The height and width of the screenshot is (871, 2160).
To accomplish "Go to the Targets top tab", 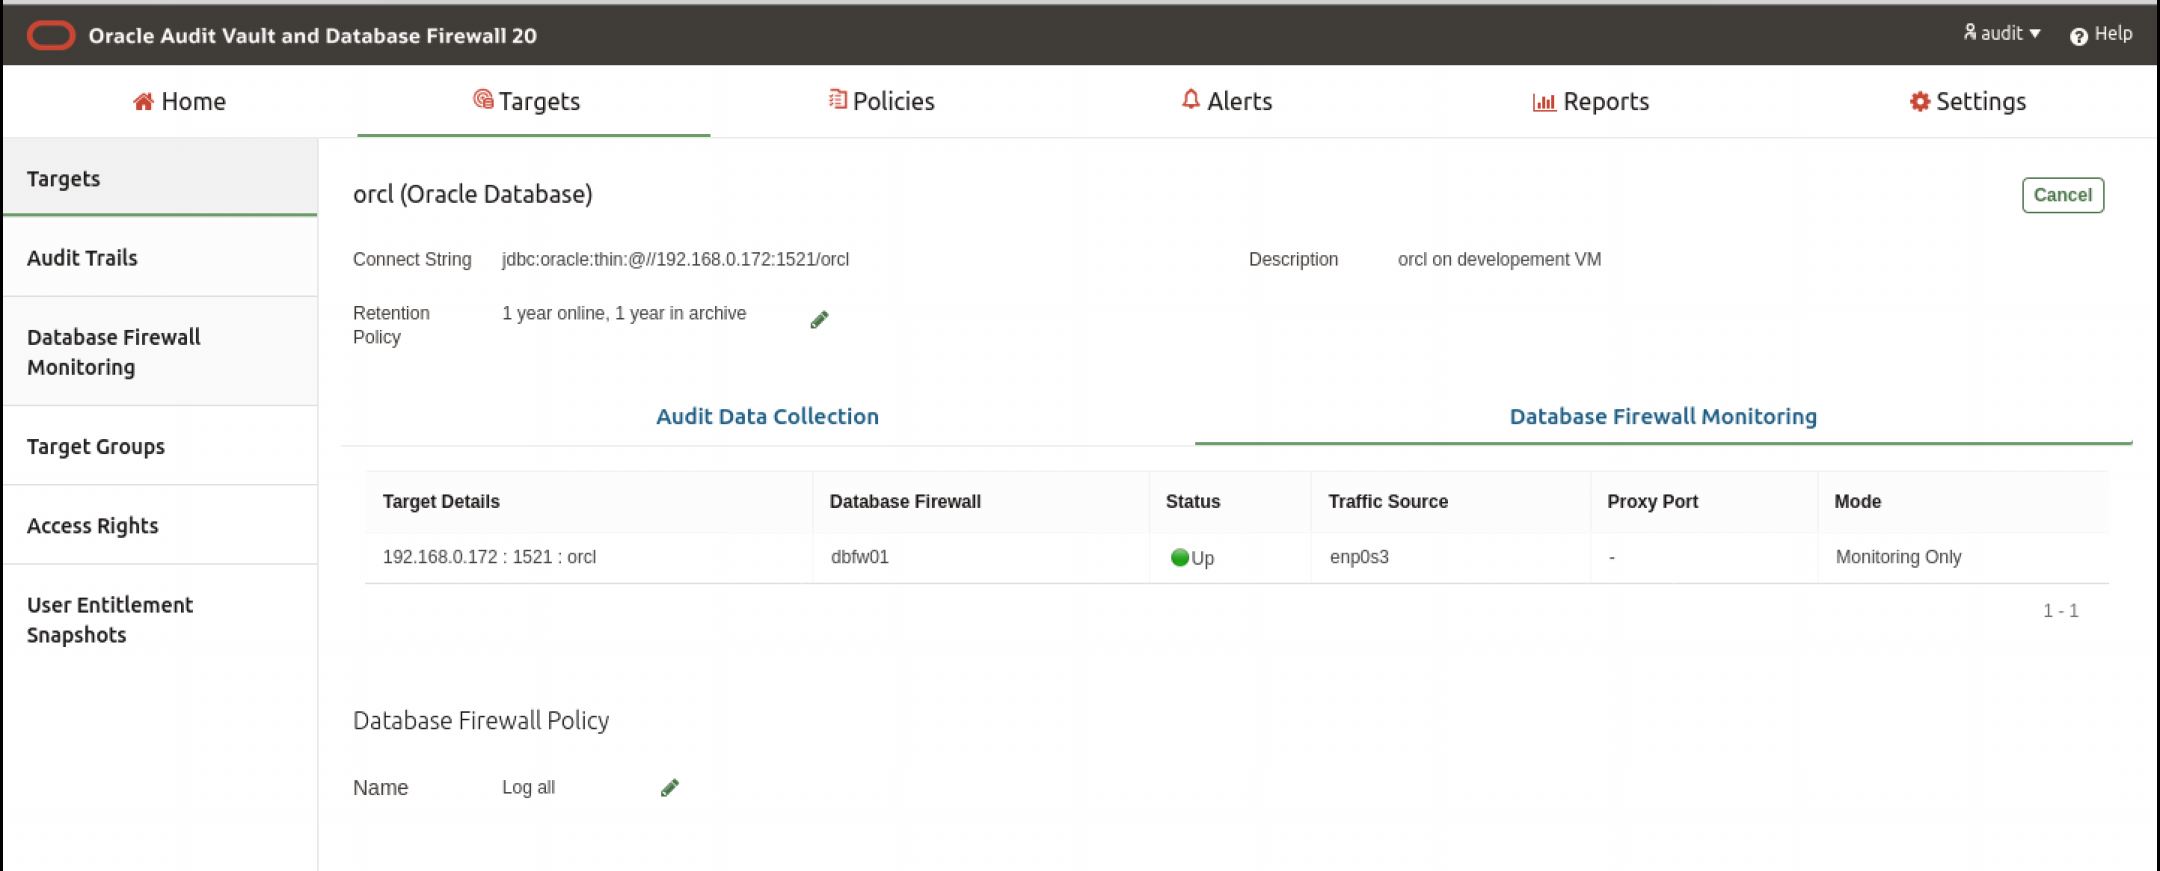I will point(527,101).
